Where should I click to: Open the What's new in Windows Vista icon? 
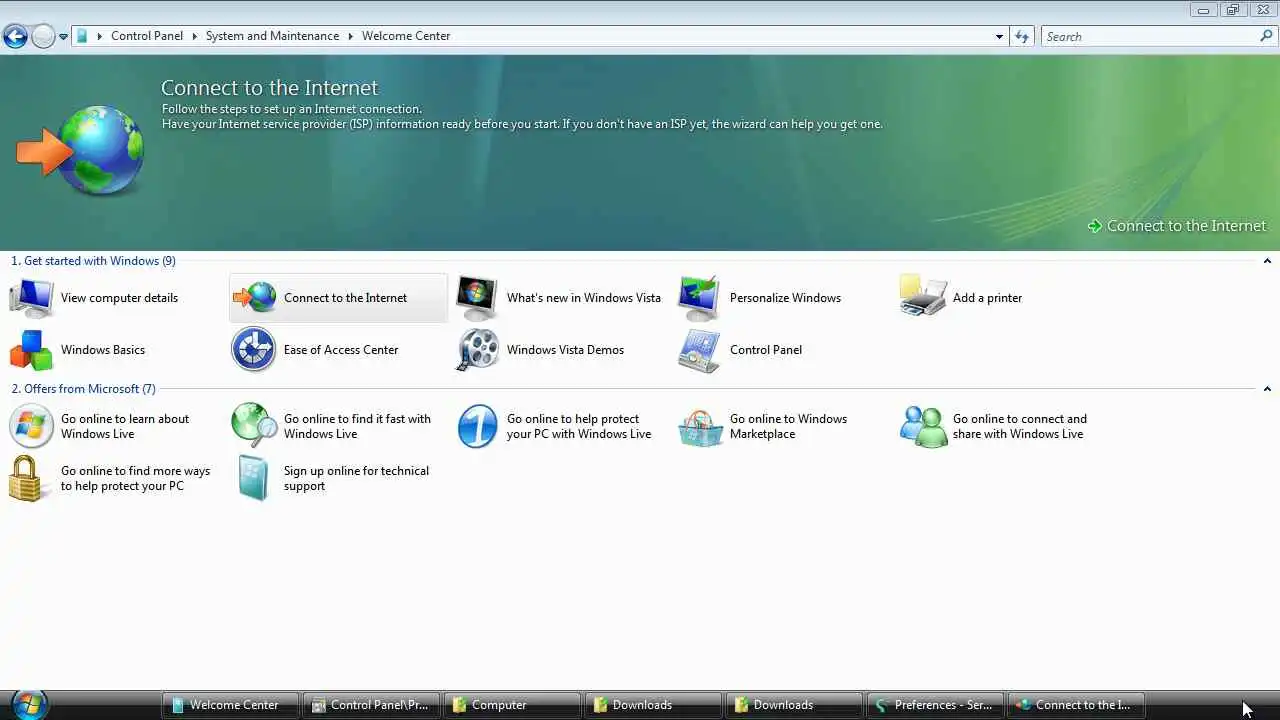(477, 298)
